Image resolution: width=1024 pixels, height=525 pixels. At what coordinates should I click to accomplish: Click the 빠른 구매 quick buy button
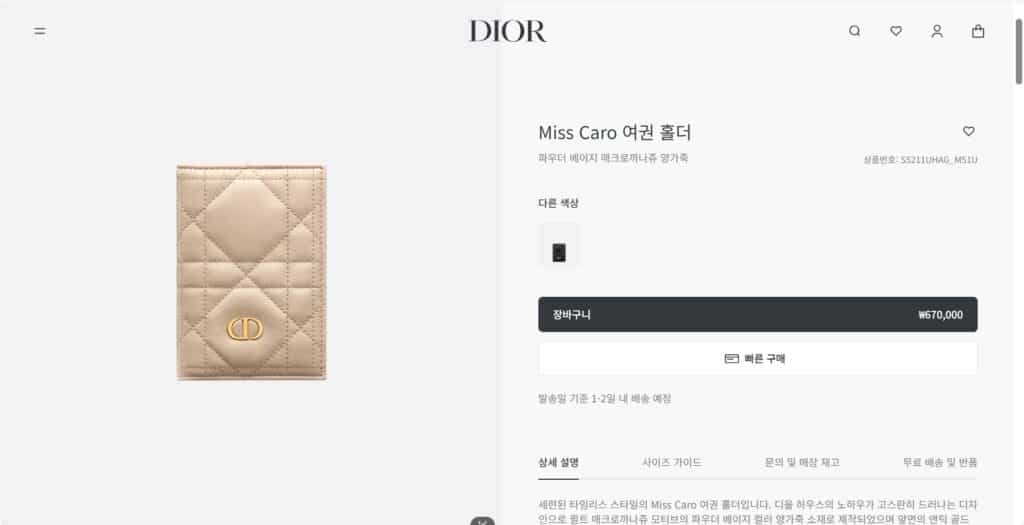(x=758, y=358)
